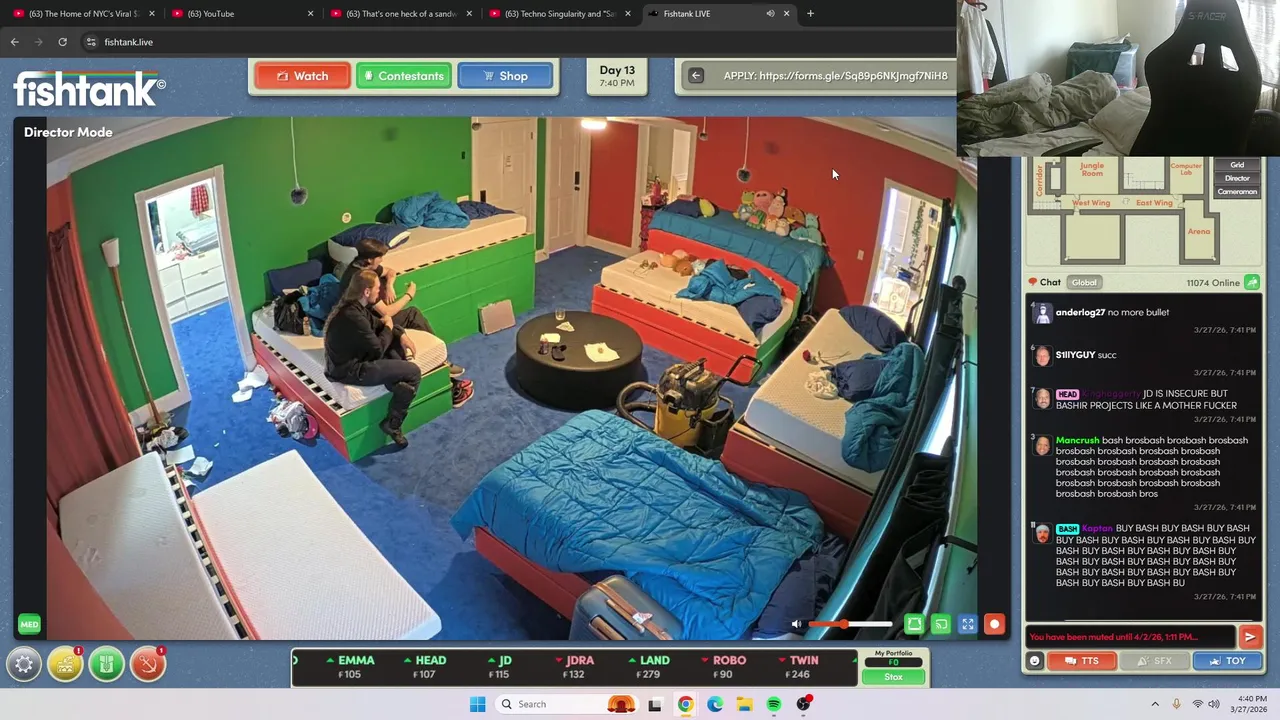View site information icon in address bar

click(91, 42)
